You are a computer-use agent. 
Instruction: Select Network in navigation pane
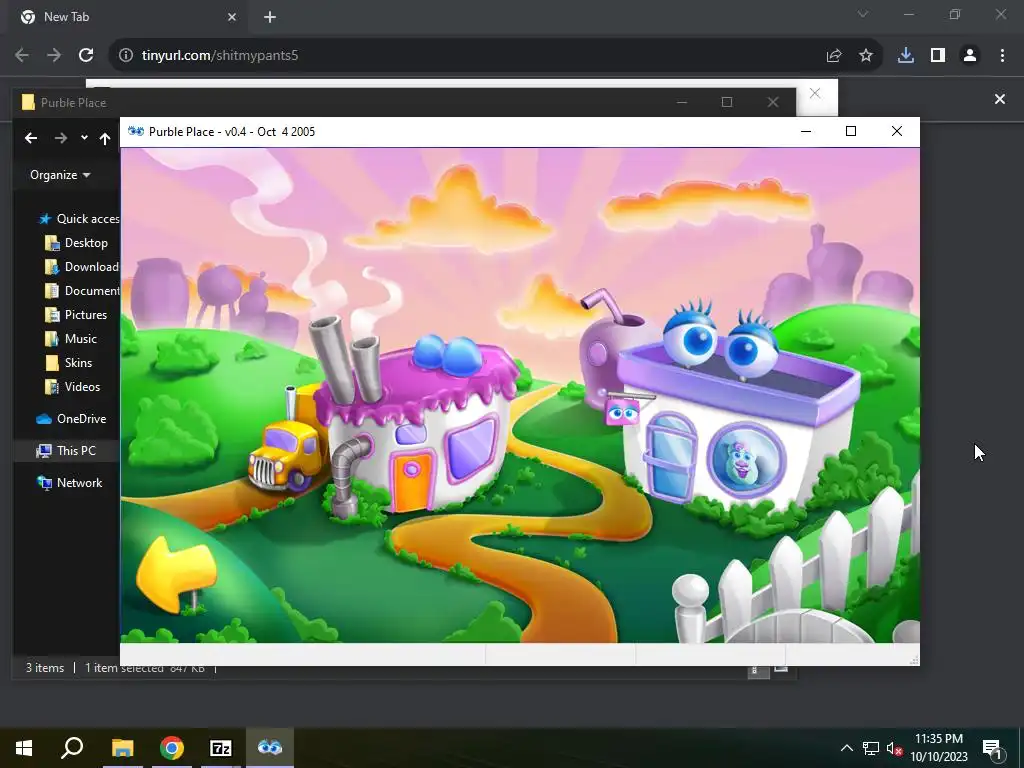(x=69, y=483)
